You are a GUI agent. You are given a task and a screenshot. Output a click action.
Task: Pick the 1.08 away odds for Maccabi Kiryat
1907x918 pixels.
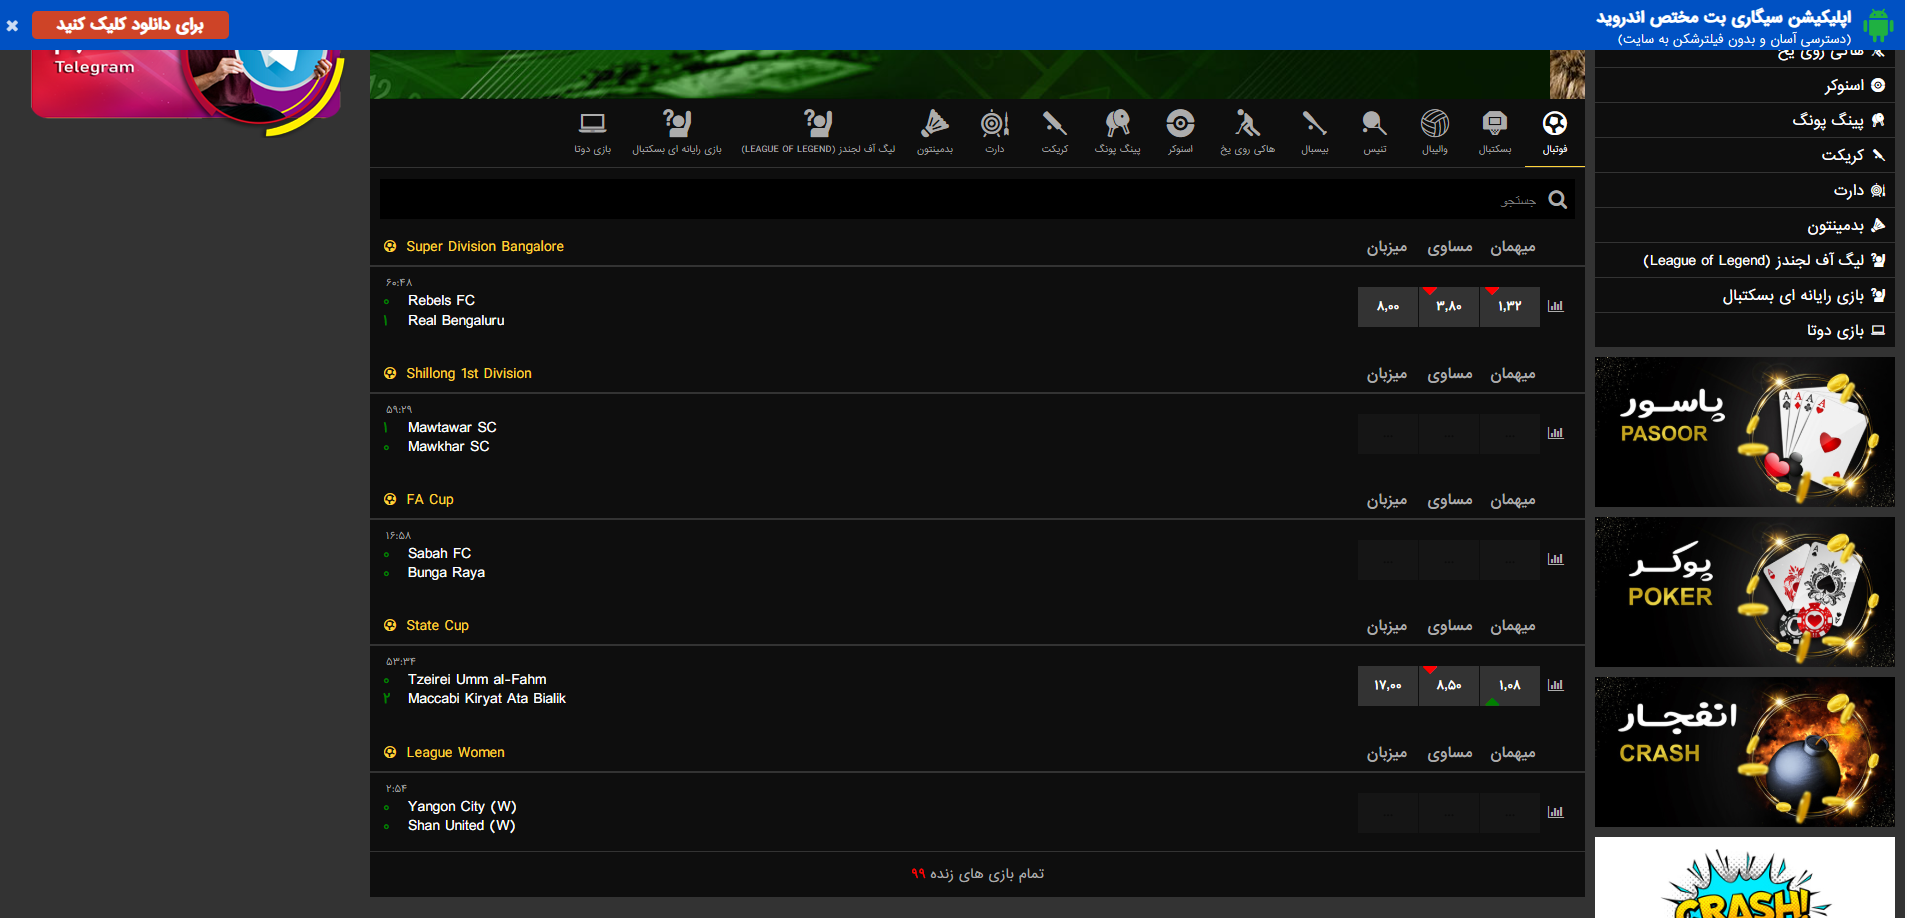coord(1509,685)
